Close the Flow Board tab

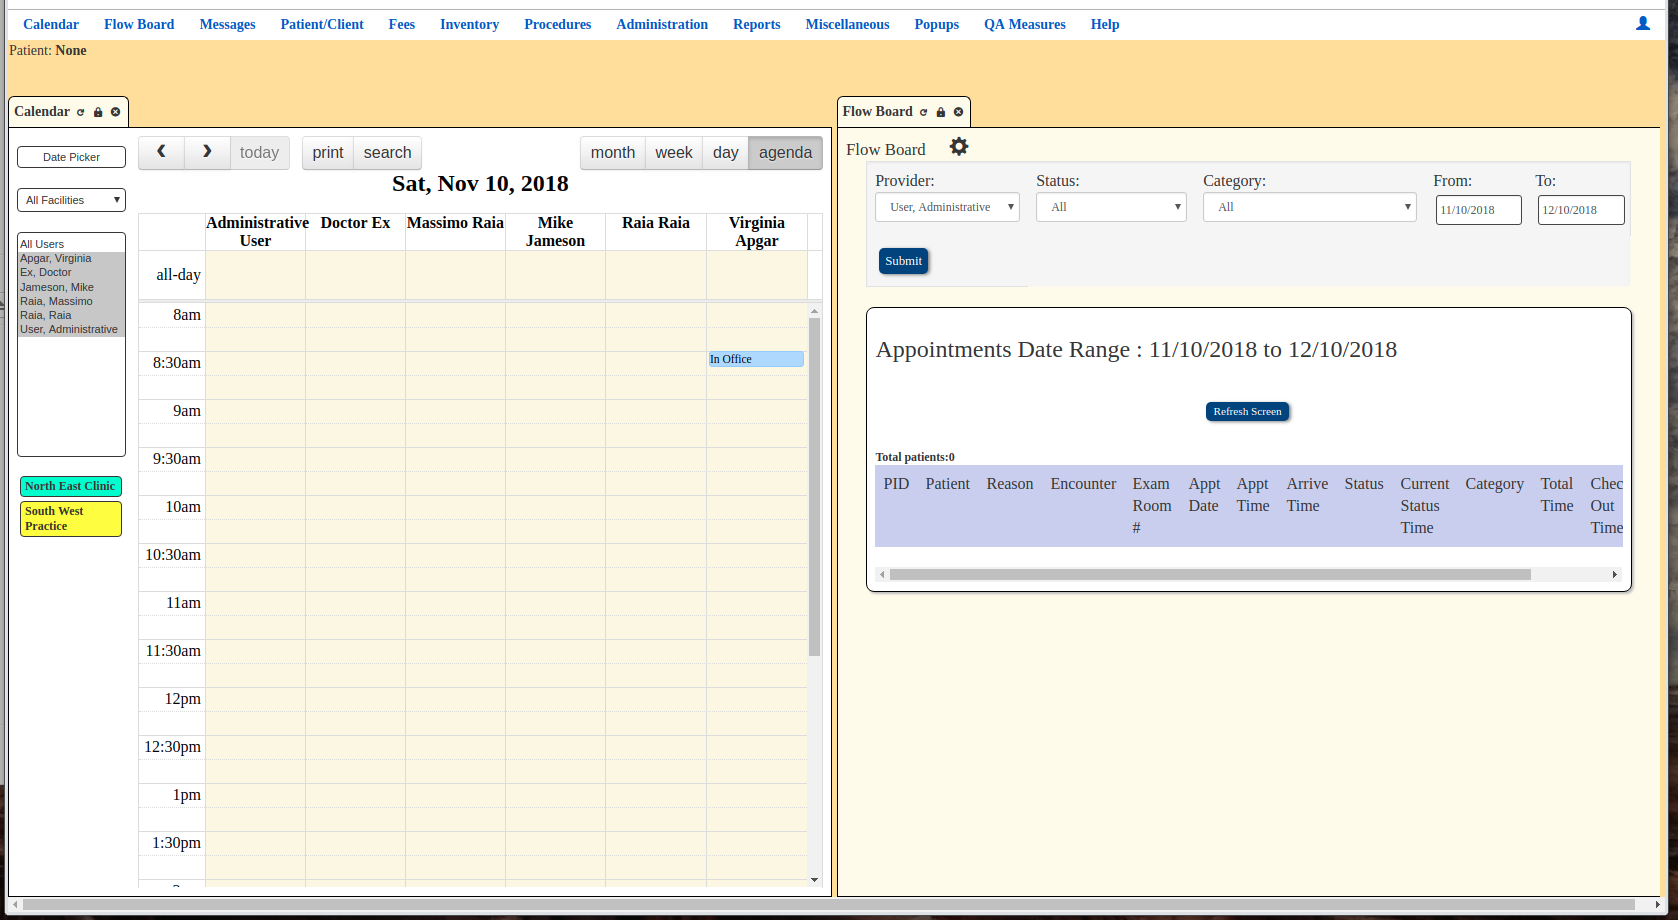click(x=958, y=112)
